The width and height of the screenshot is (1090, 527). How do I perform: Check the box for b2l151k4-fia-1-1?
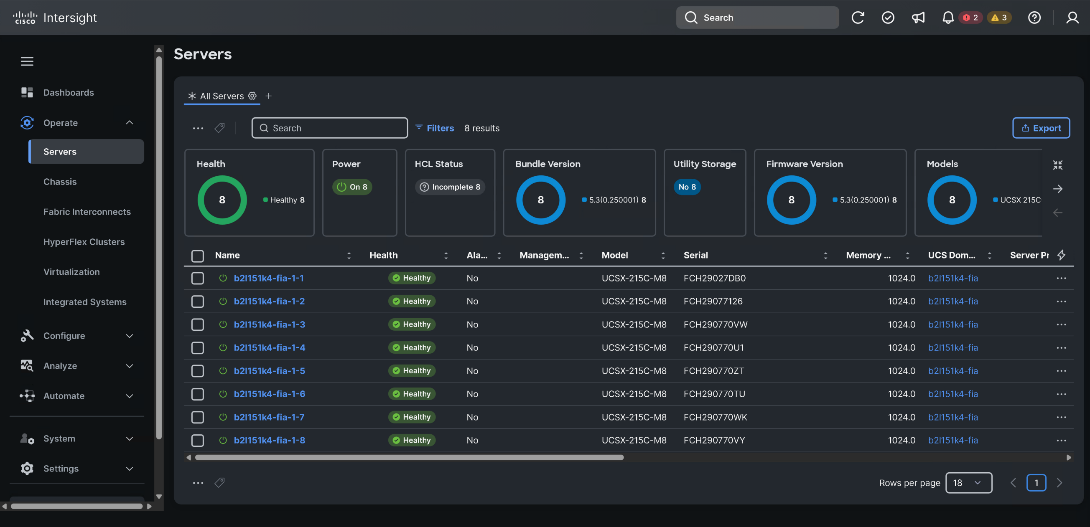[x=197, y=278]
